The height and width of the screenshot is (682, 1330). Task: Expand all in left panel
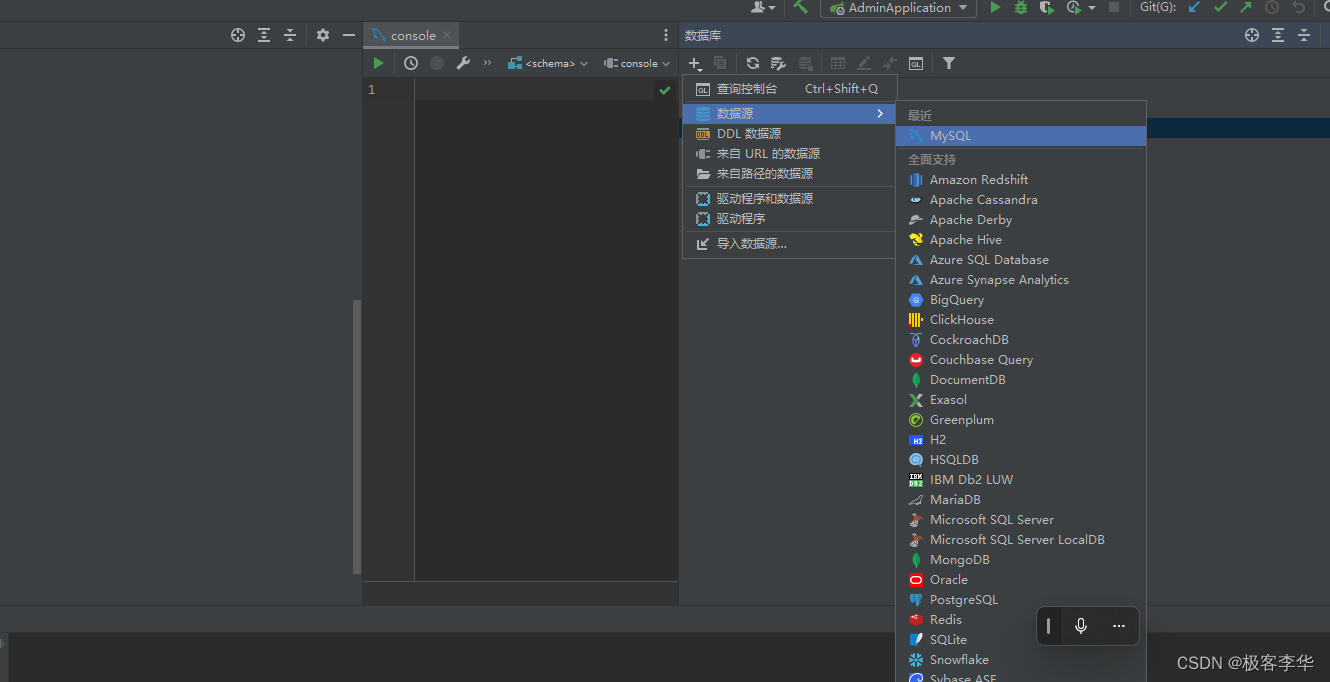pos(264,35)
